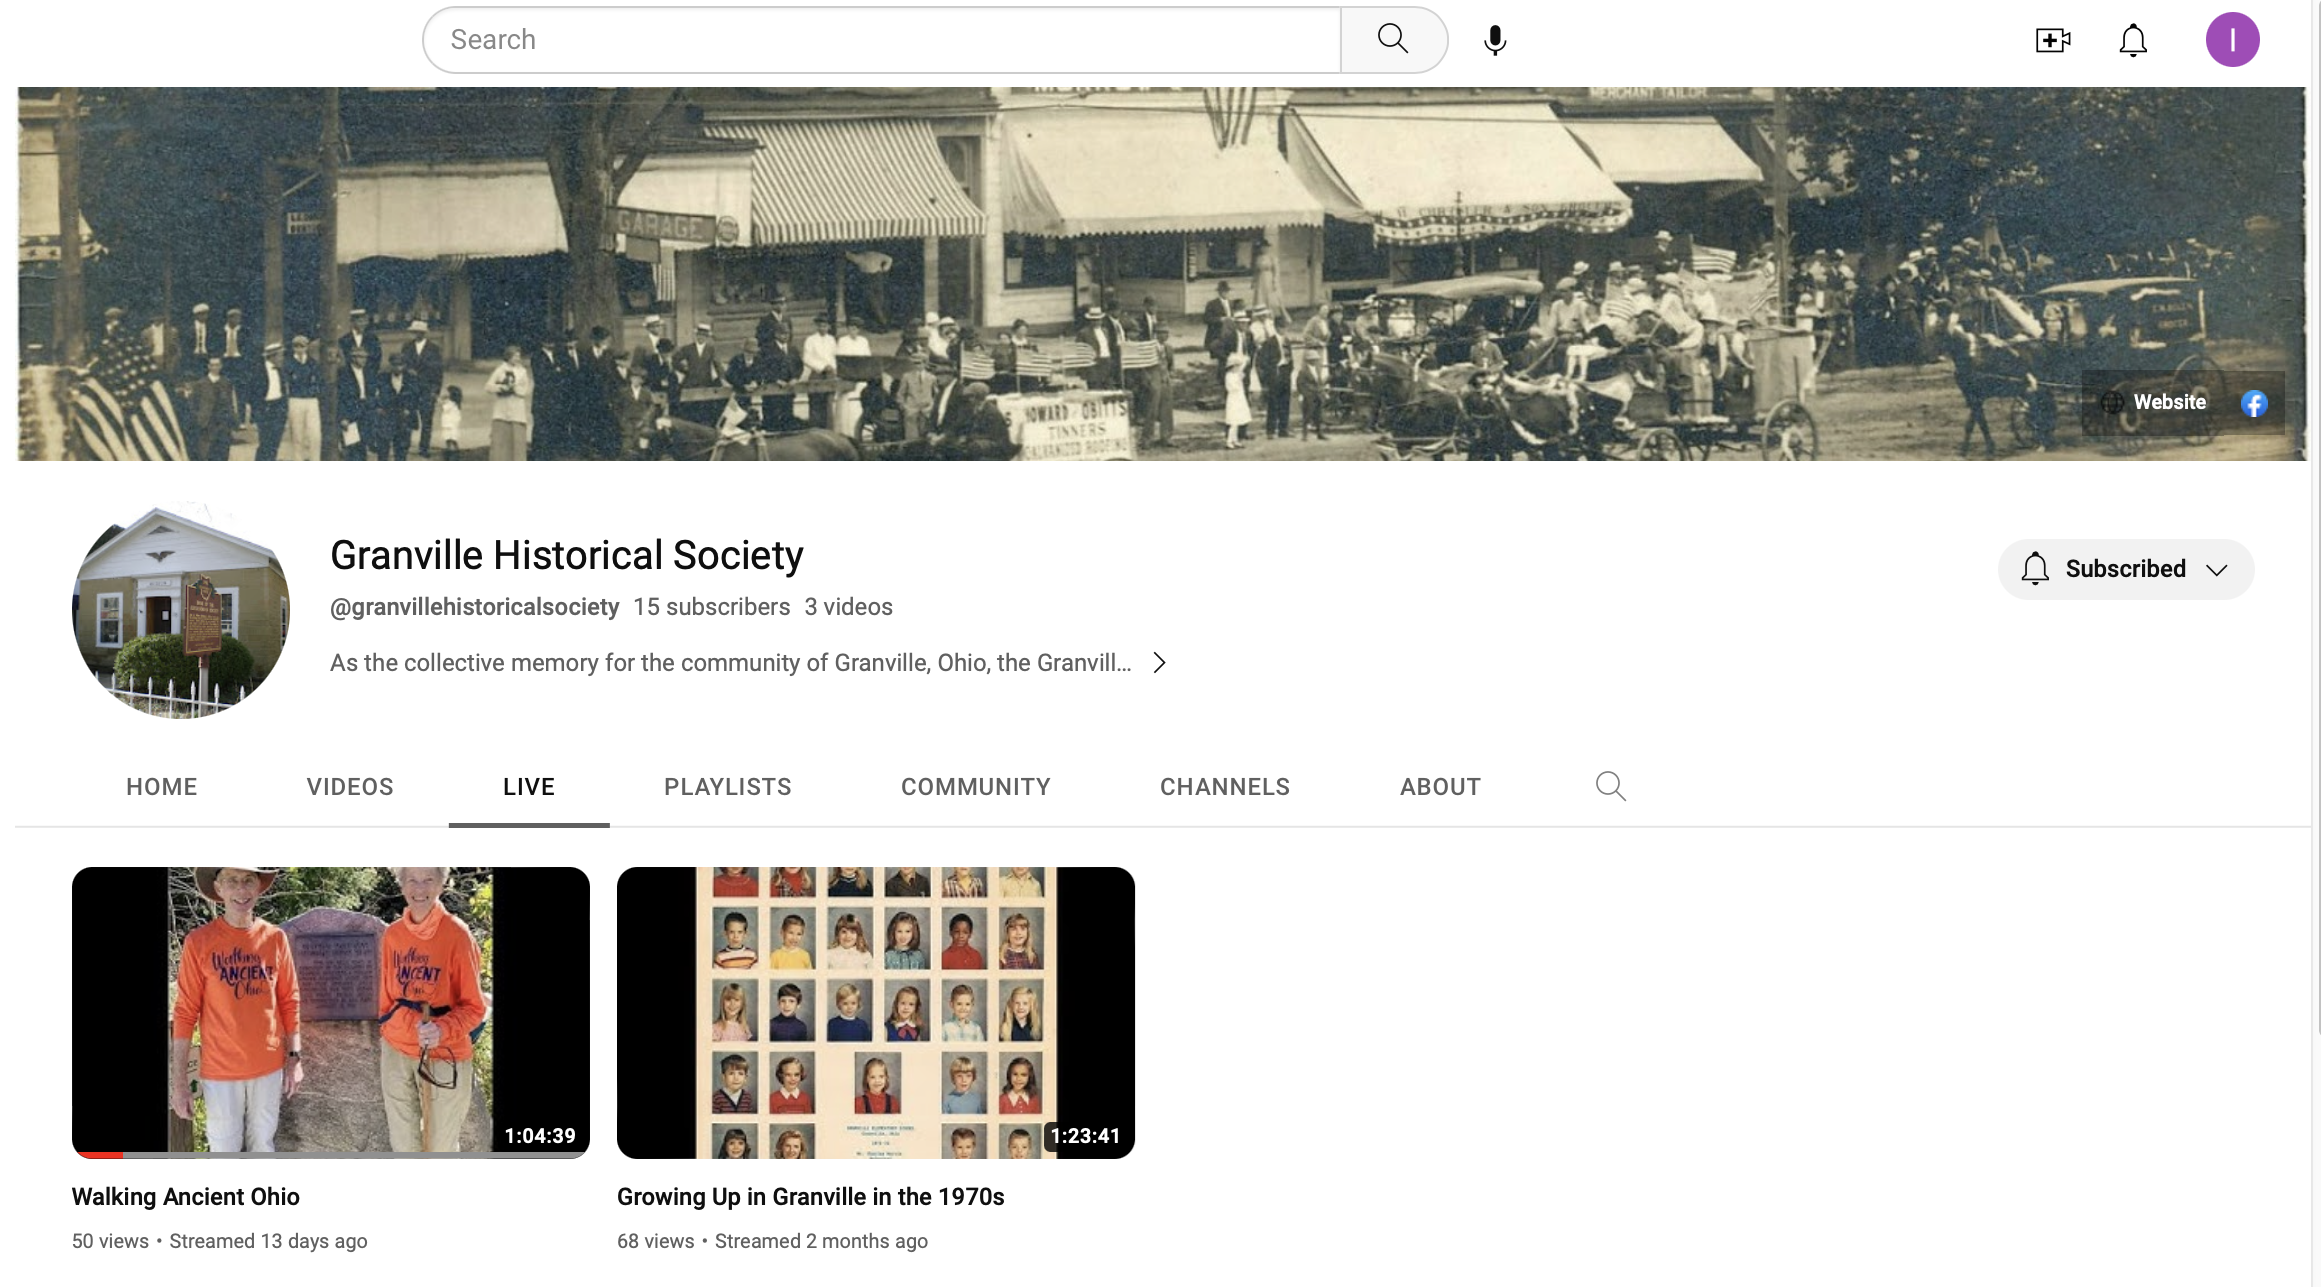Open the notifications bell in header
This screenshot has height=1287, width=2321.
(2133, 40)
